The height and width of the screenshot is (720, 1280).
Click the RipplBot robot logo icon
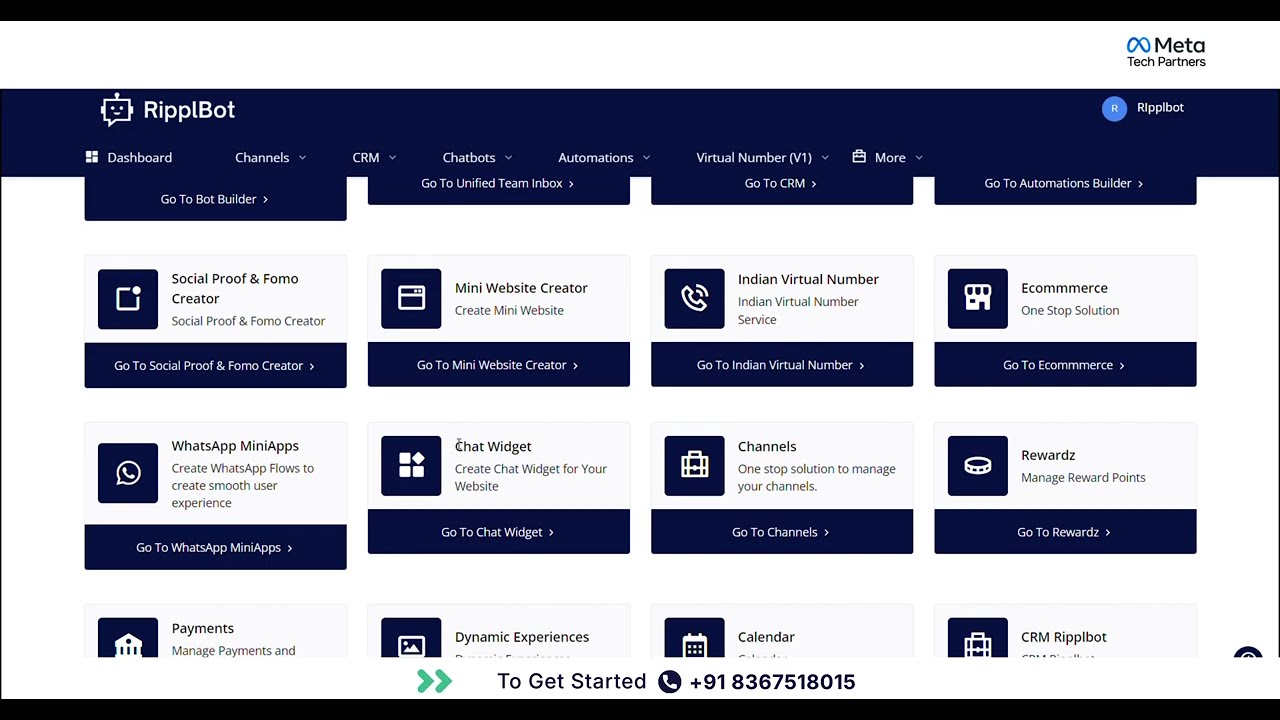pyautogui.click(x=117, y=110)
